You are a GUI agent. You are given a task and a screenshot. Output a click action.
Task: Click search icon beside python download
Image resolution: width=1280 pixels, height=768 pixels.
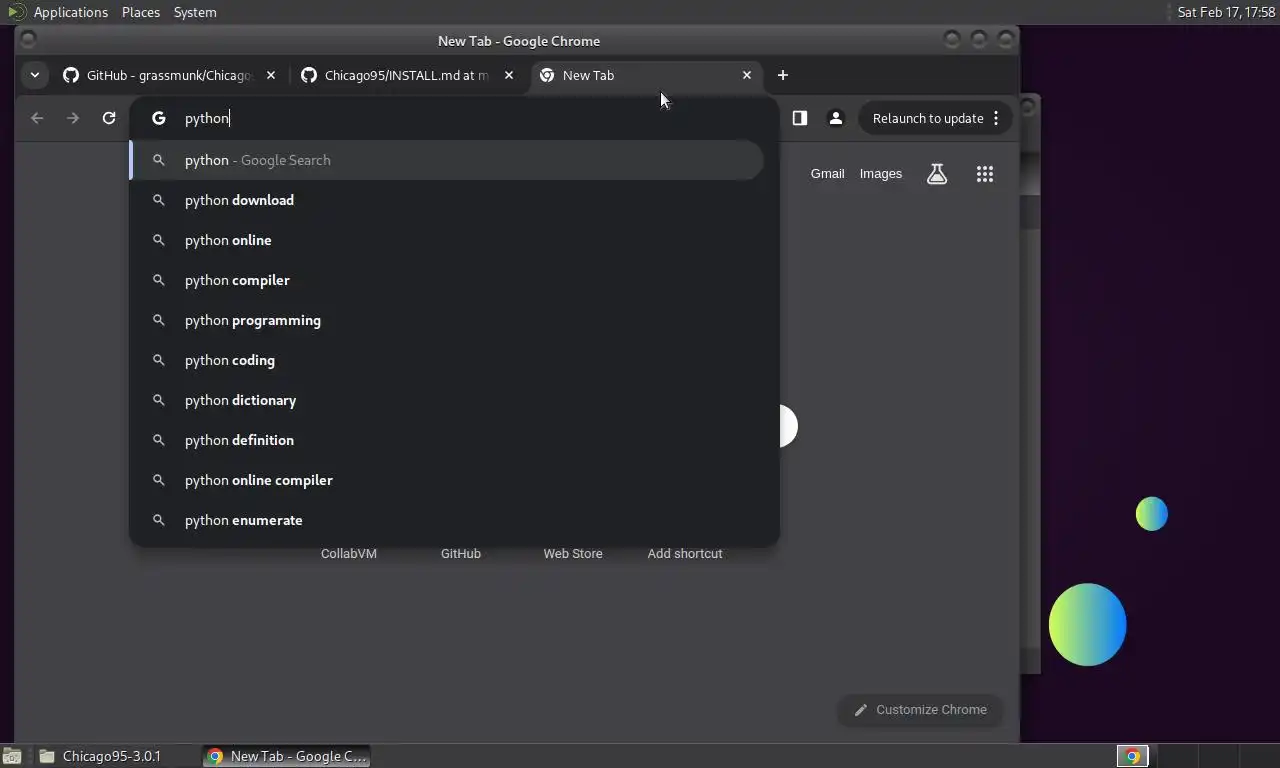coord(158,200)
